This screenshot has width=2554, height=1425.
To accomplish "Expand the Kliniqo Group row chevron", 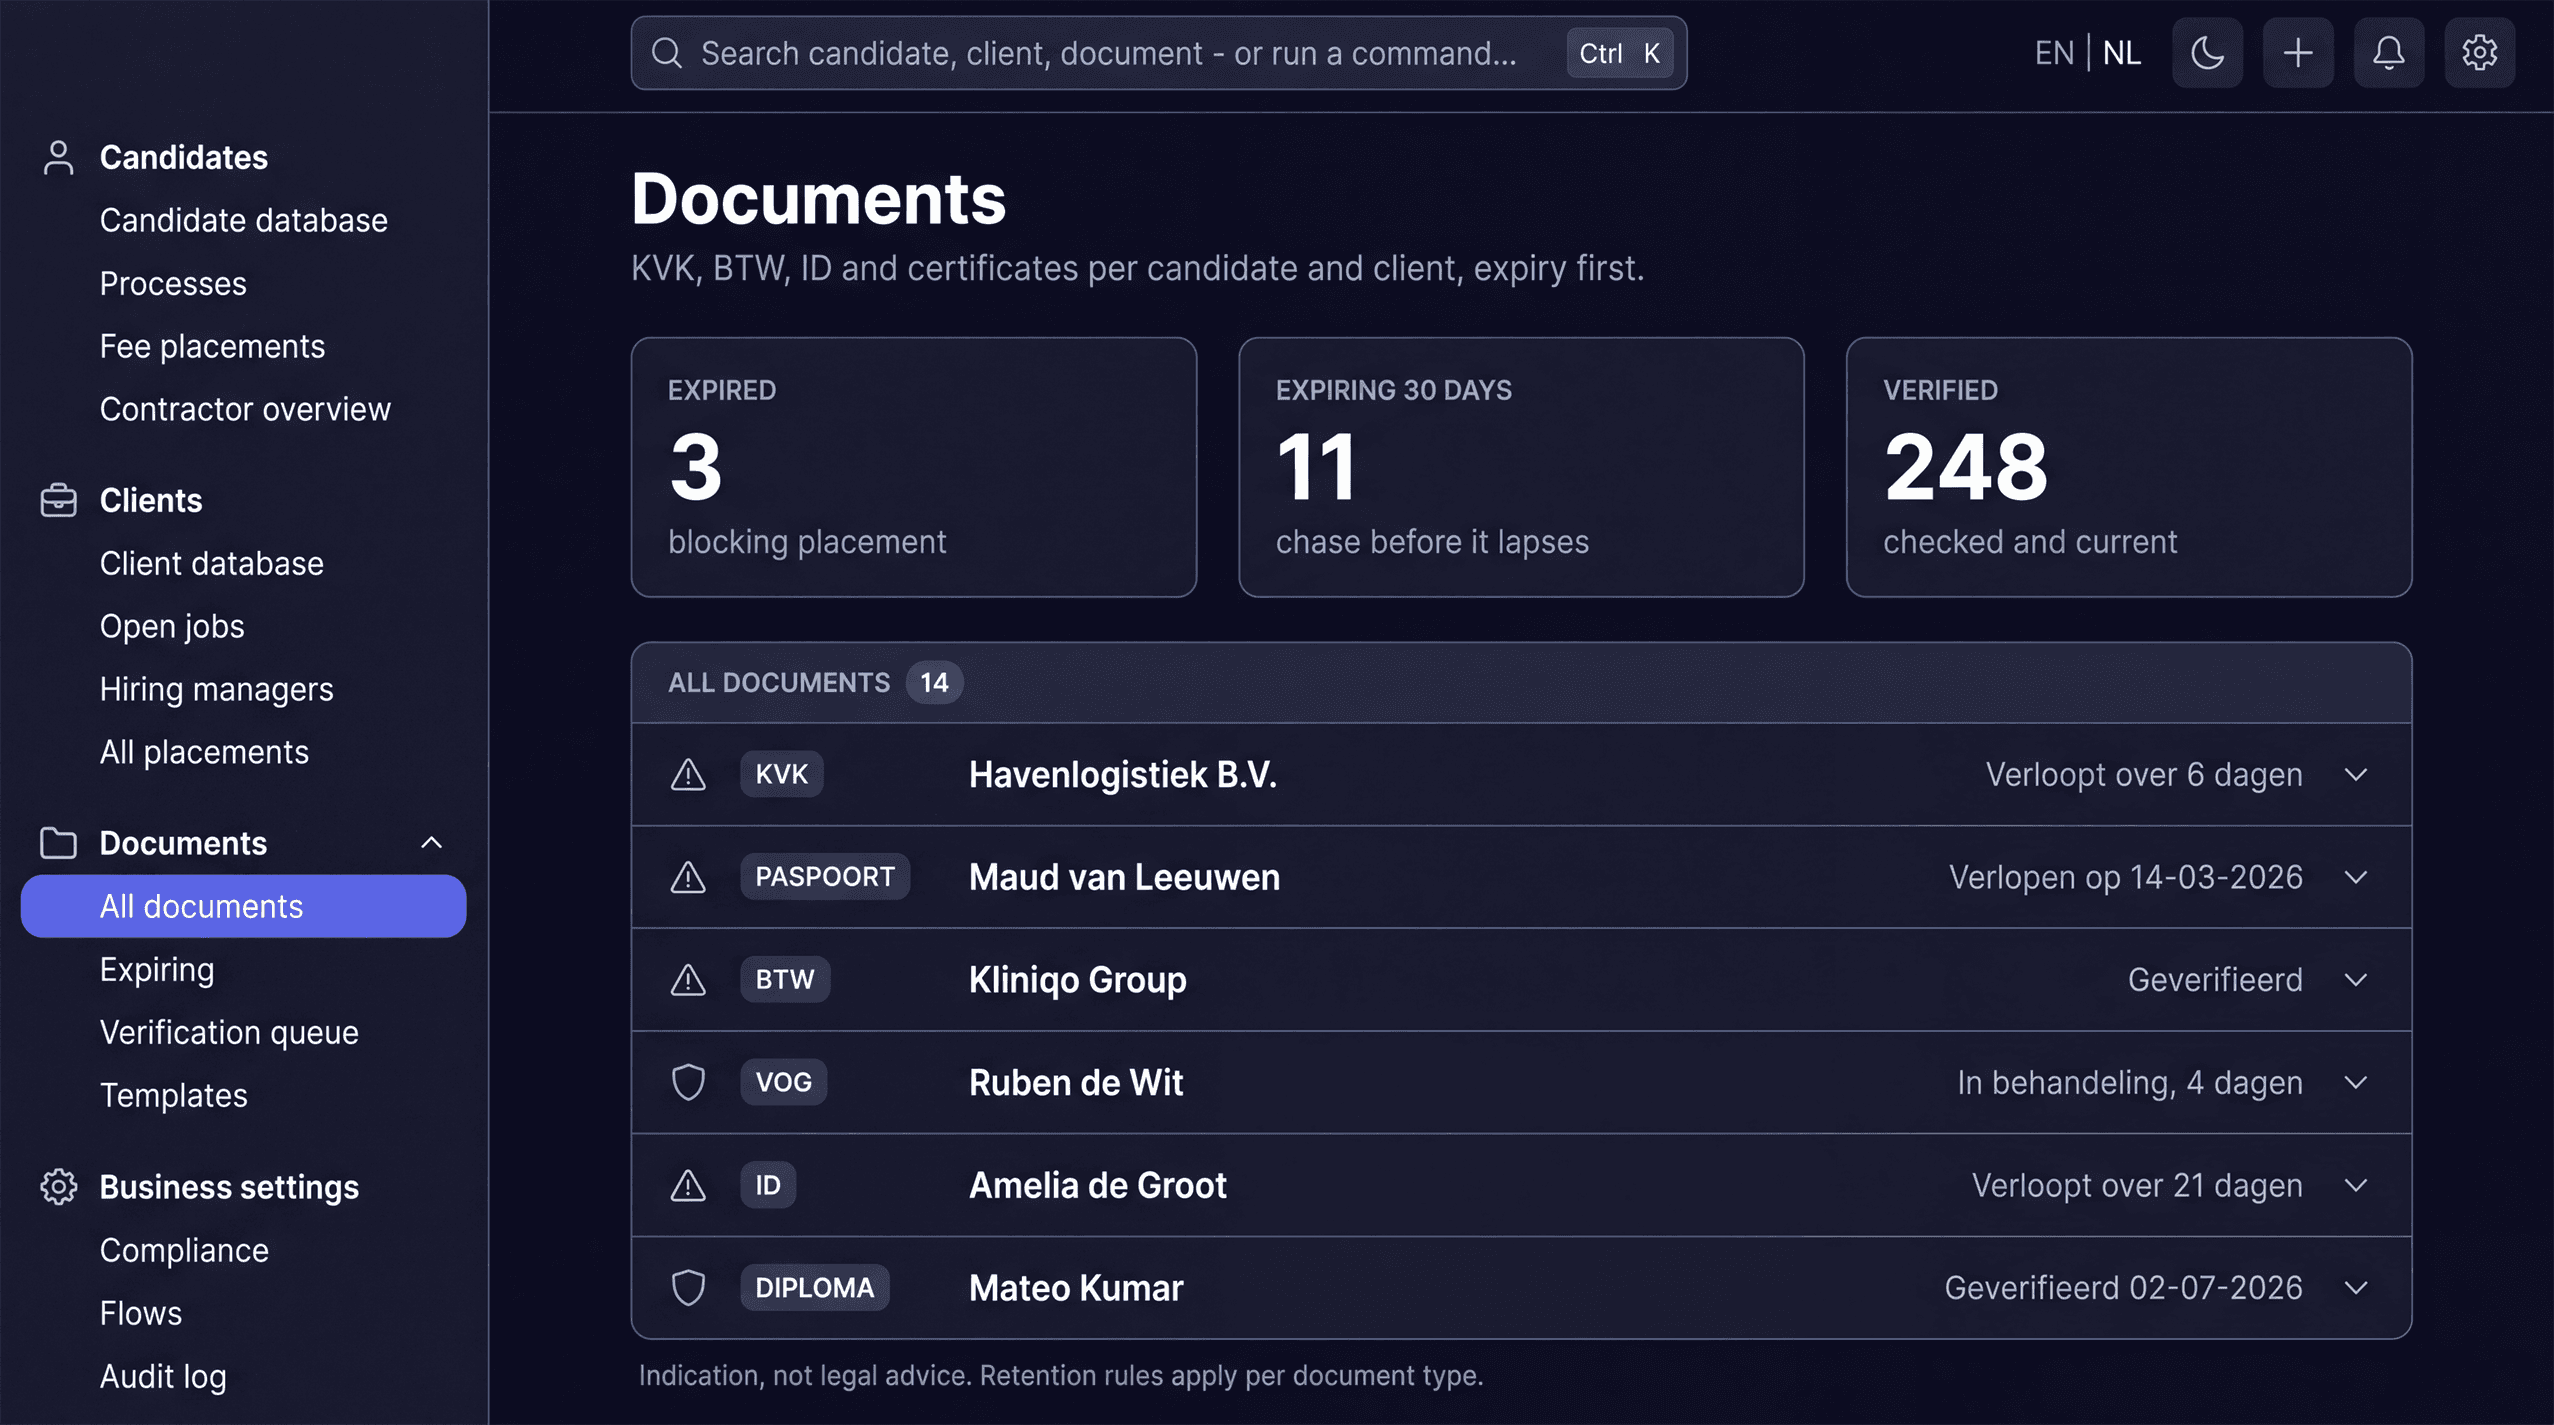I will (x=2356, y=980).
